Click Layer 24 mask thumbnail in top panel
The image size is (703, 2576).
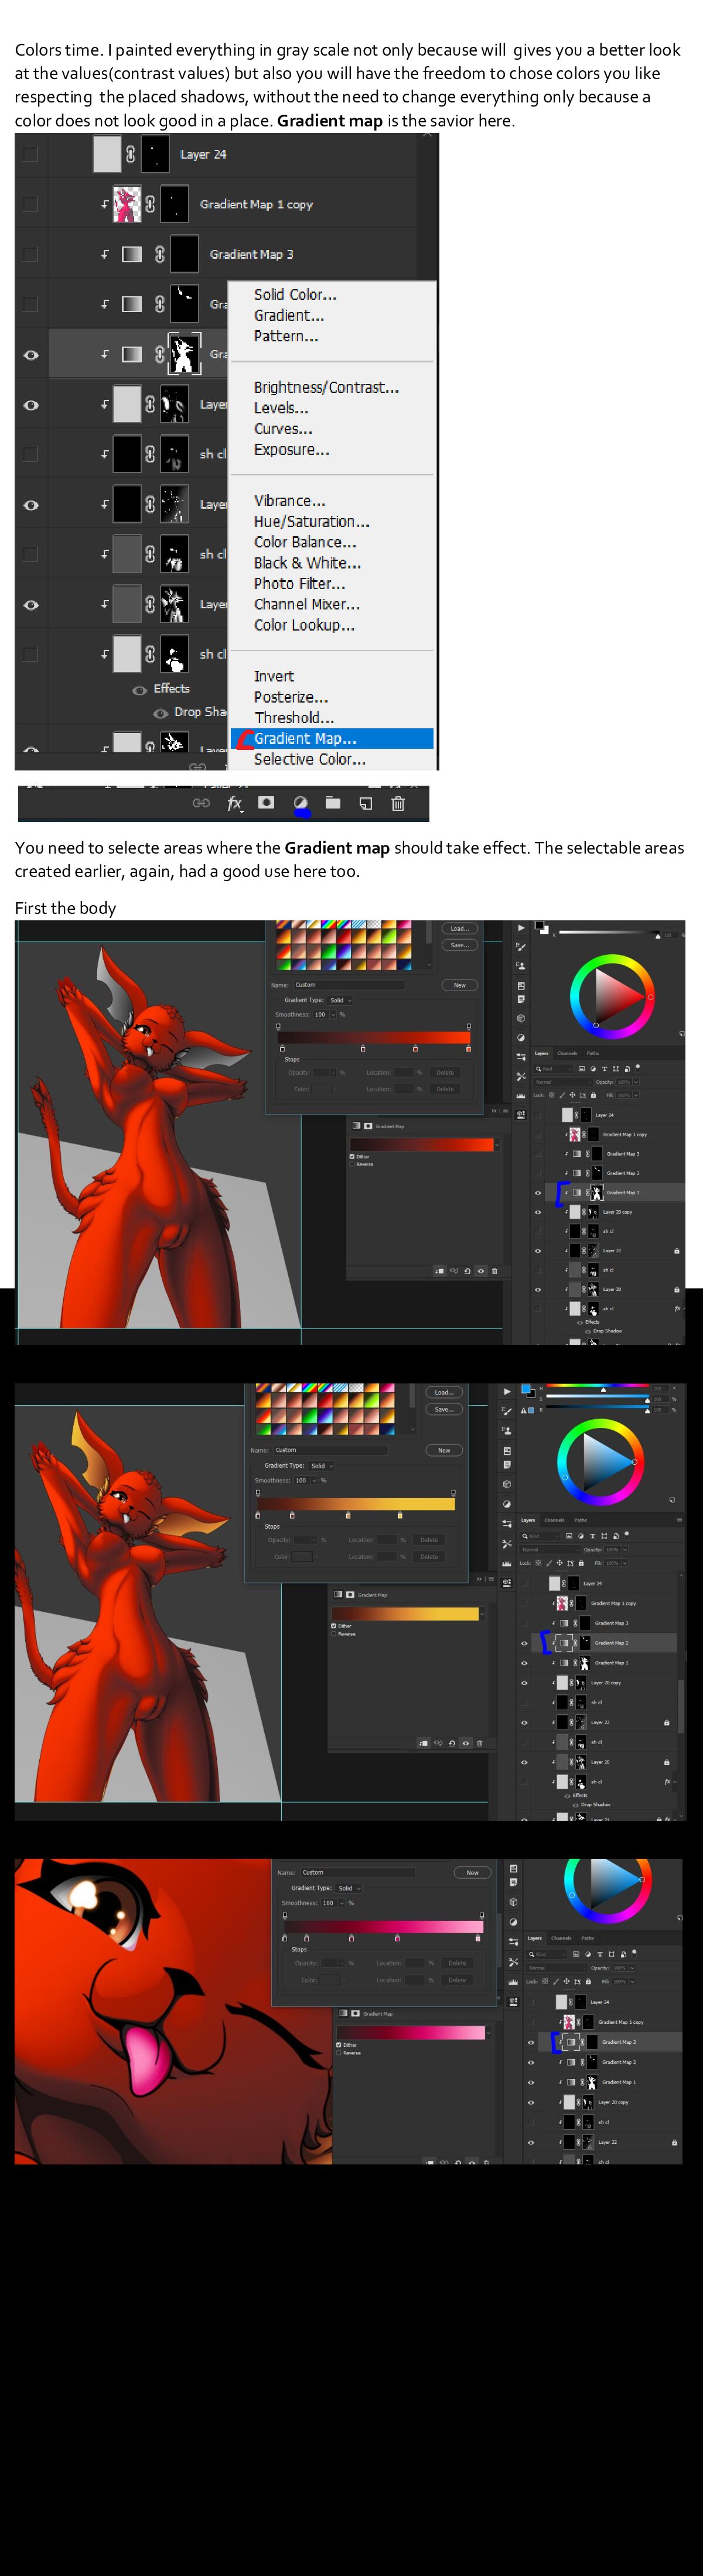click(155, 154)
